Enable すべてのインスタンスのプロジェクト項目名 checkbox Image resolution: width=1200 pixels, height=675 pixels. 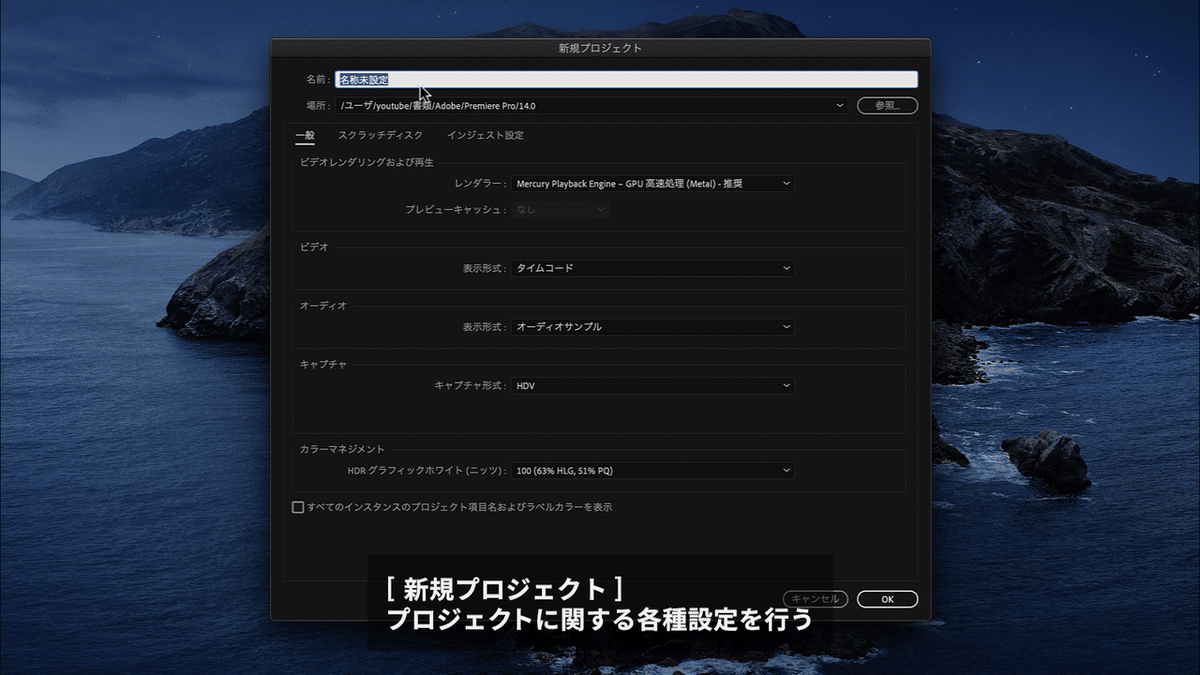coord(298,507)
